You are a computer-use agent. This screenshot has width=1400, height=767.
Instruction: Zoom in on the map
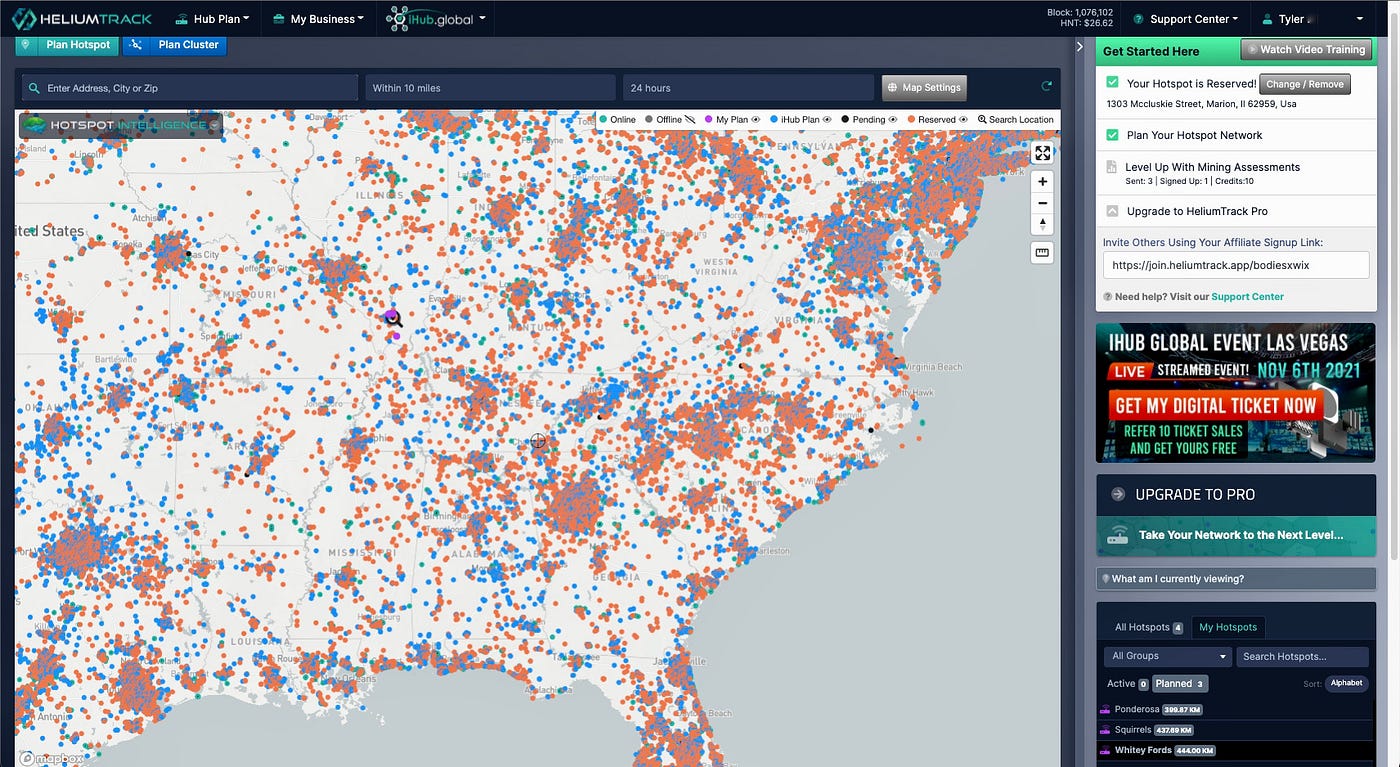(1042, 182)
